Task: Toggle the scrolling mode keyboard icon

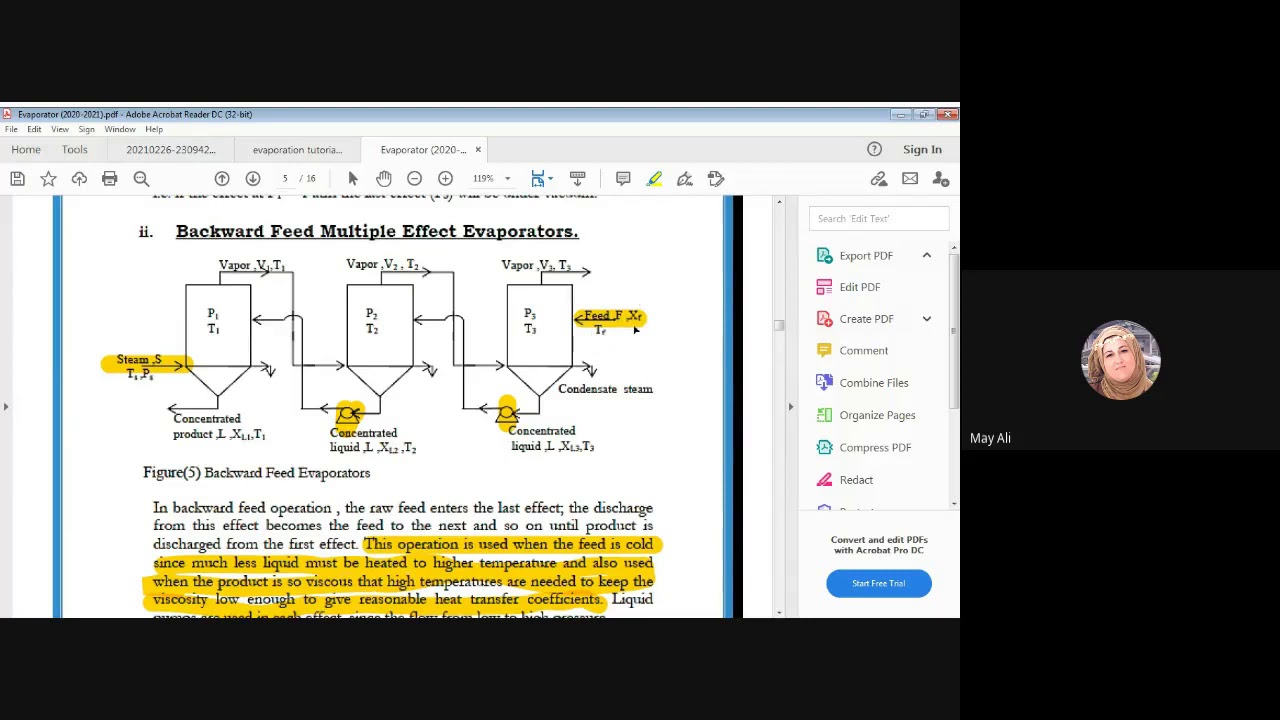Action: tap(577, 179)
